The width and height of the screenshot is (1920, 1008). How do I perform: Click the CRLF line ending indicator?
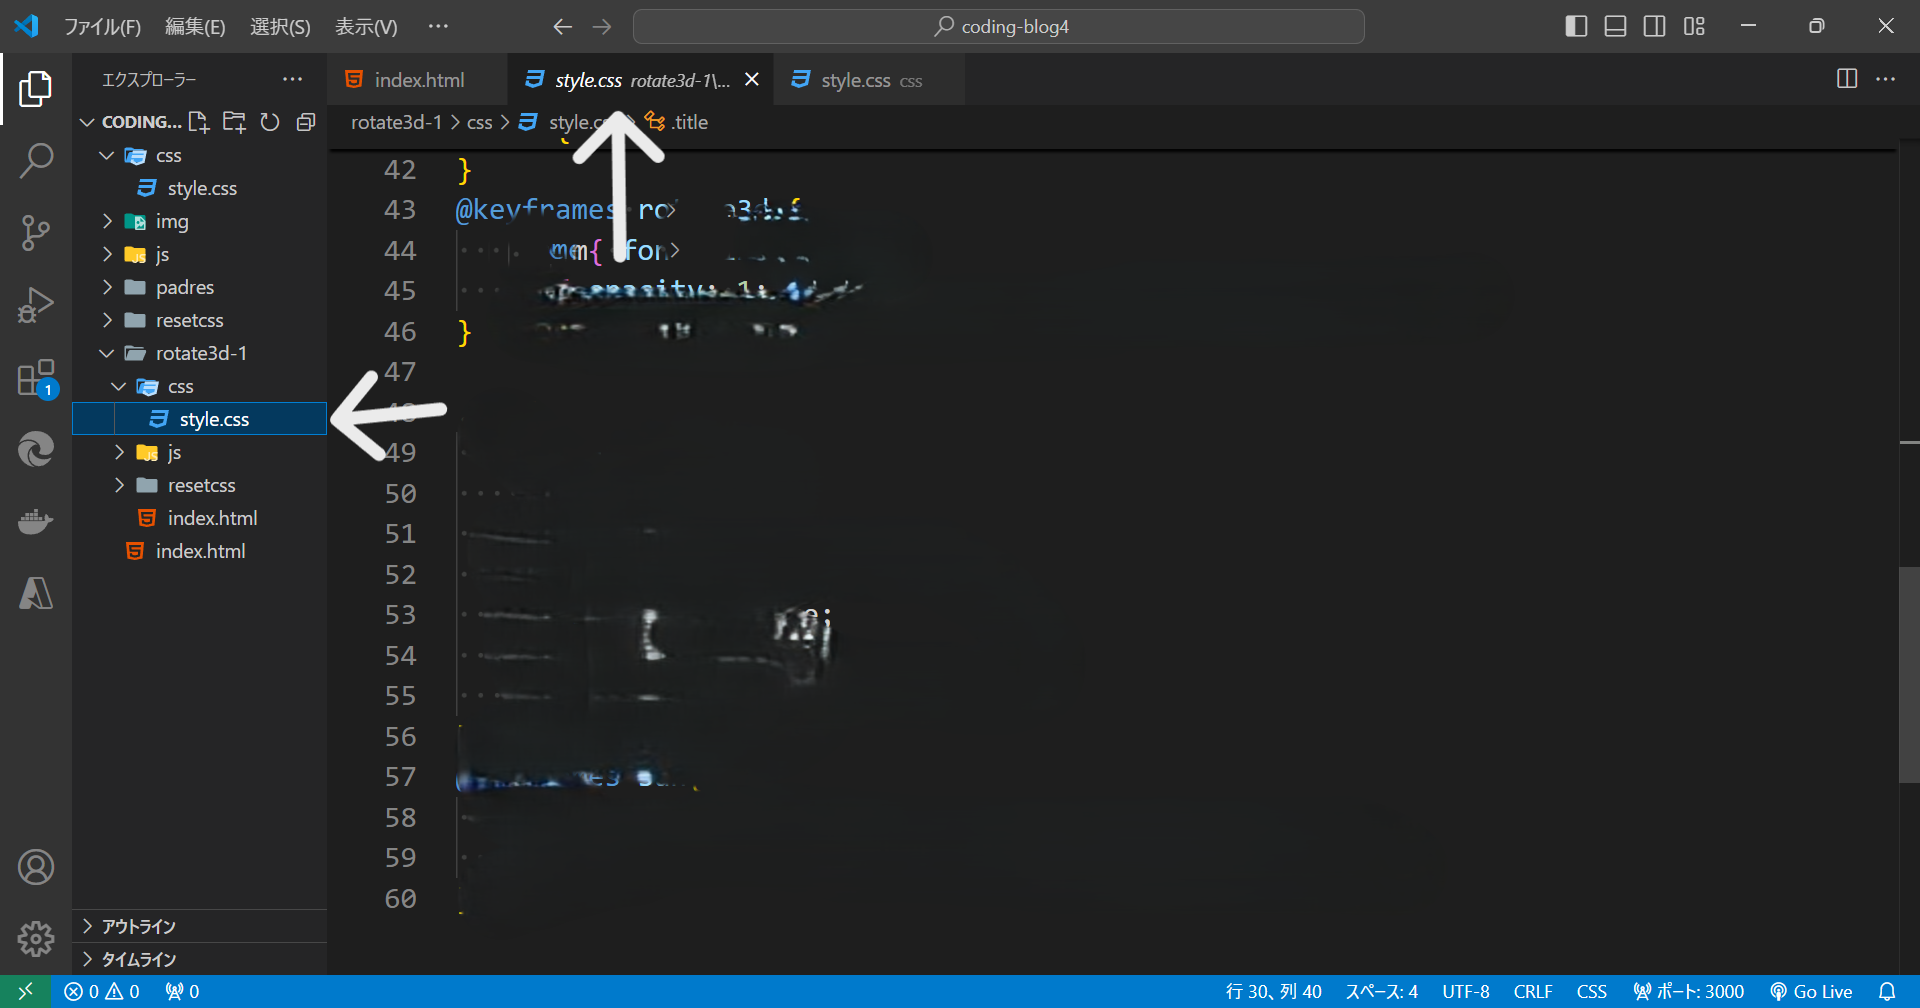click(x=1532, y=991)
